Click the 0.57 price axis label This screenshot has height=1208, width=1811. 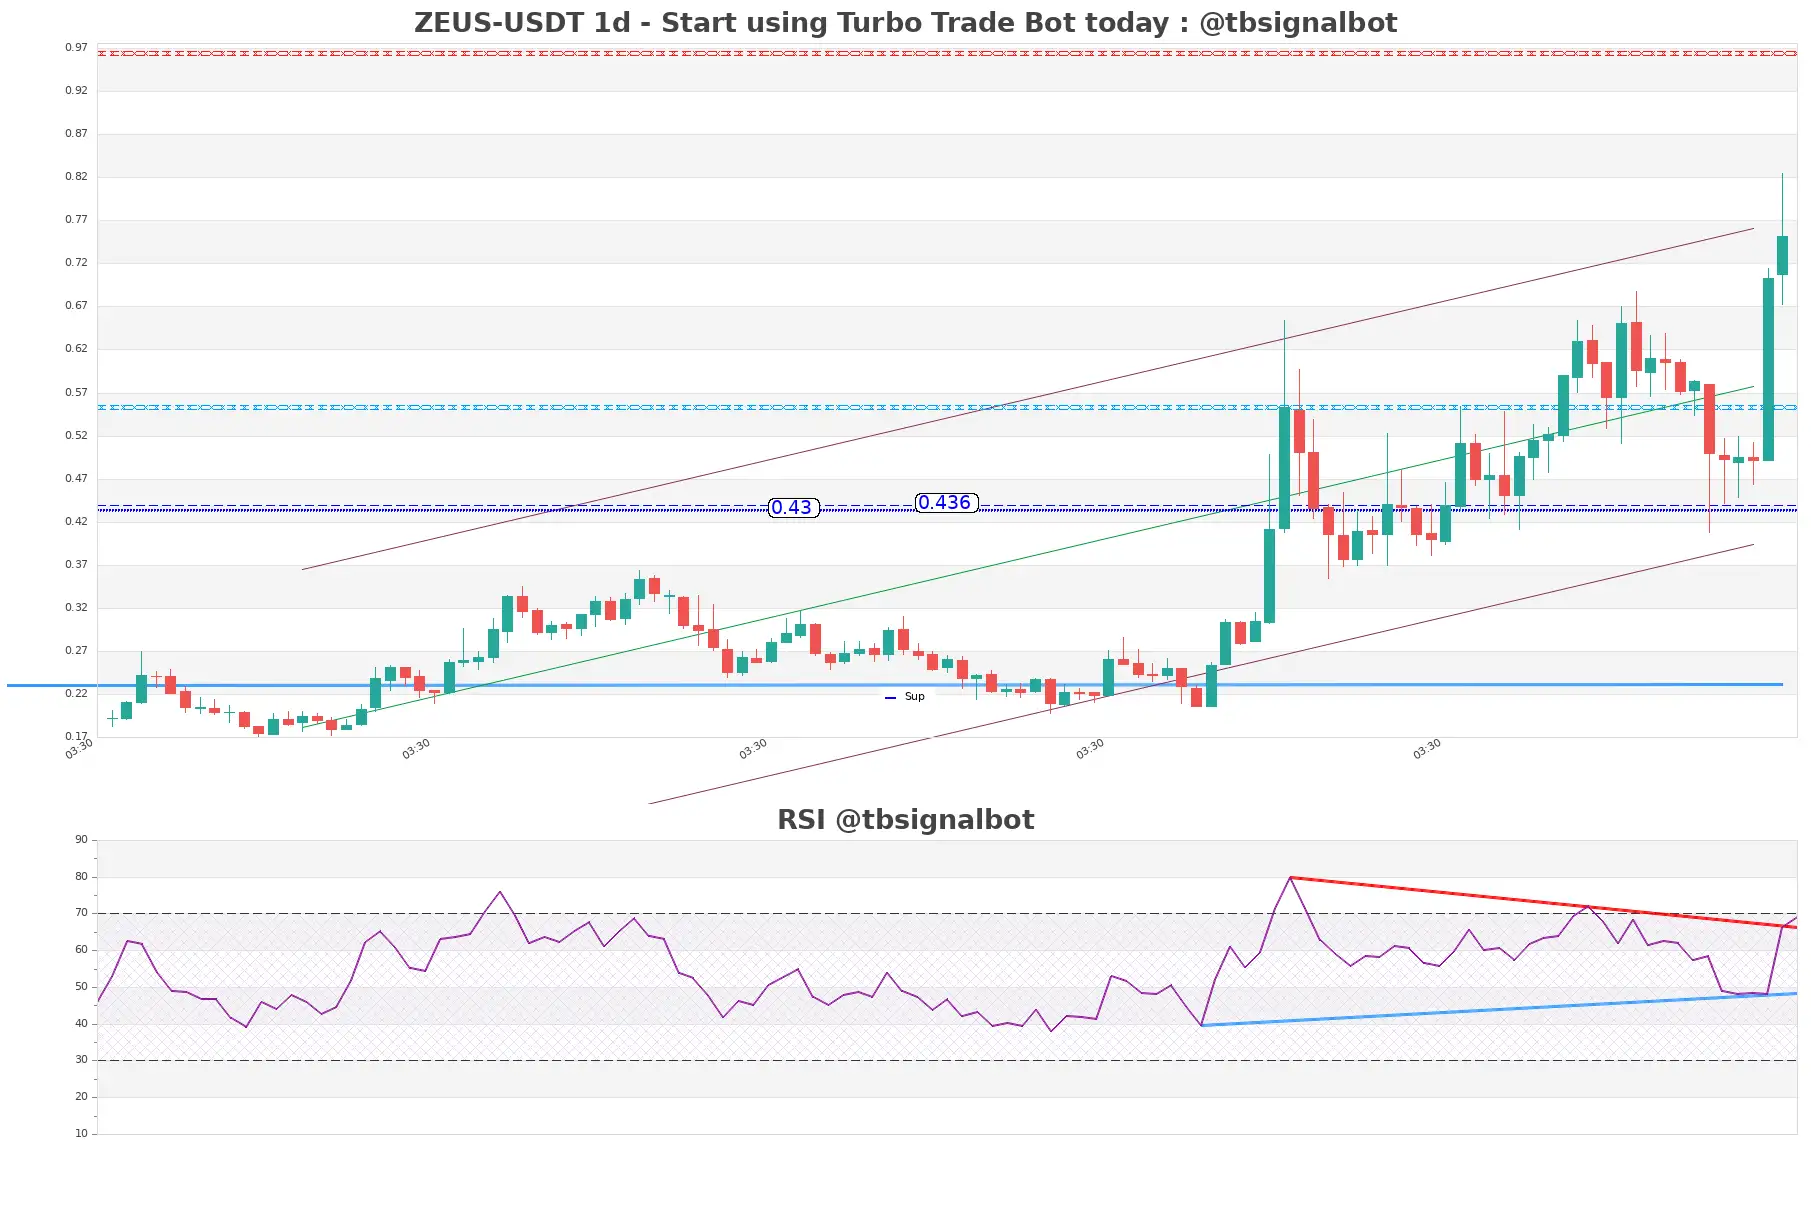click(x=76, y=393)
